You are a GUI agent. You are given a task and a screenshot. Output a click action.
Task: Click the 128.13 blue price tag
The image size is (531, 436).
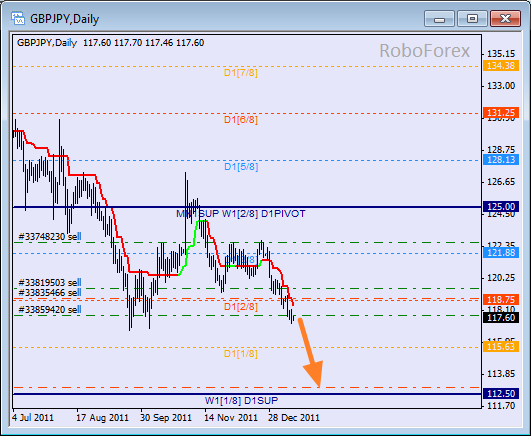click(501, 160)
